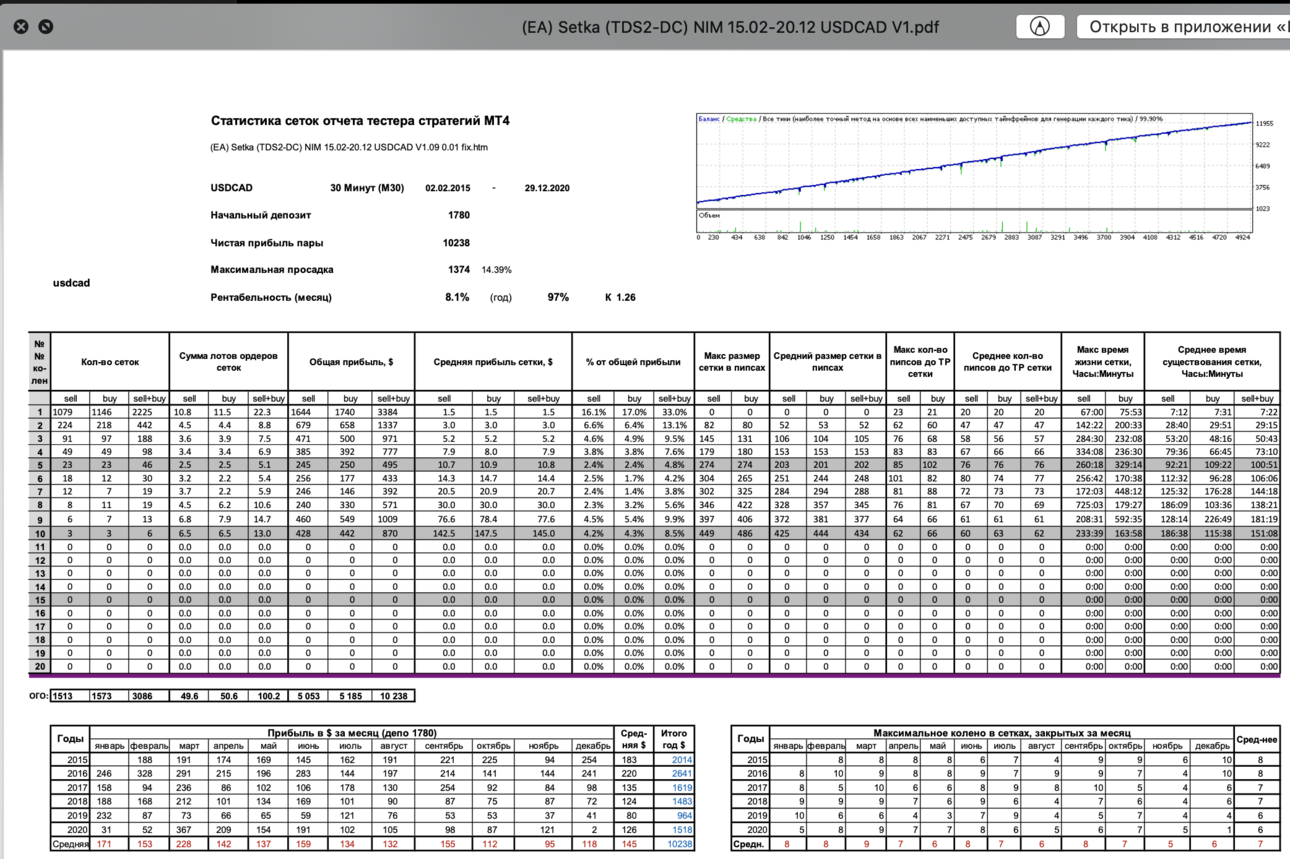
Task: Click the totals cell '3086'
Action: (149, 695)
